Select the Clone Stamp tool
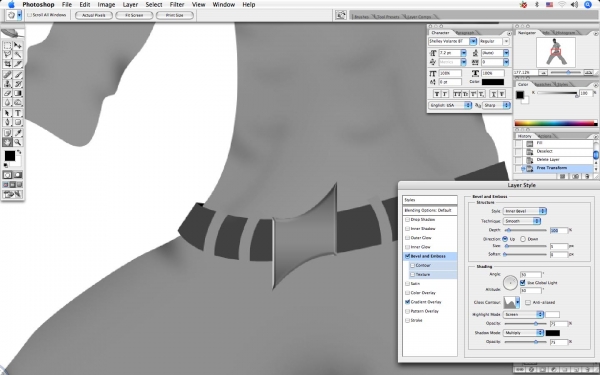 click(7, 84)
